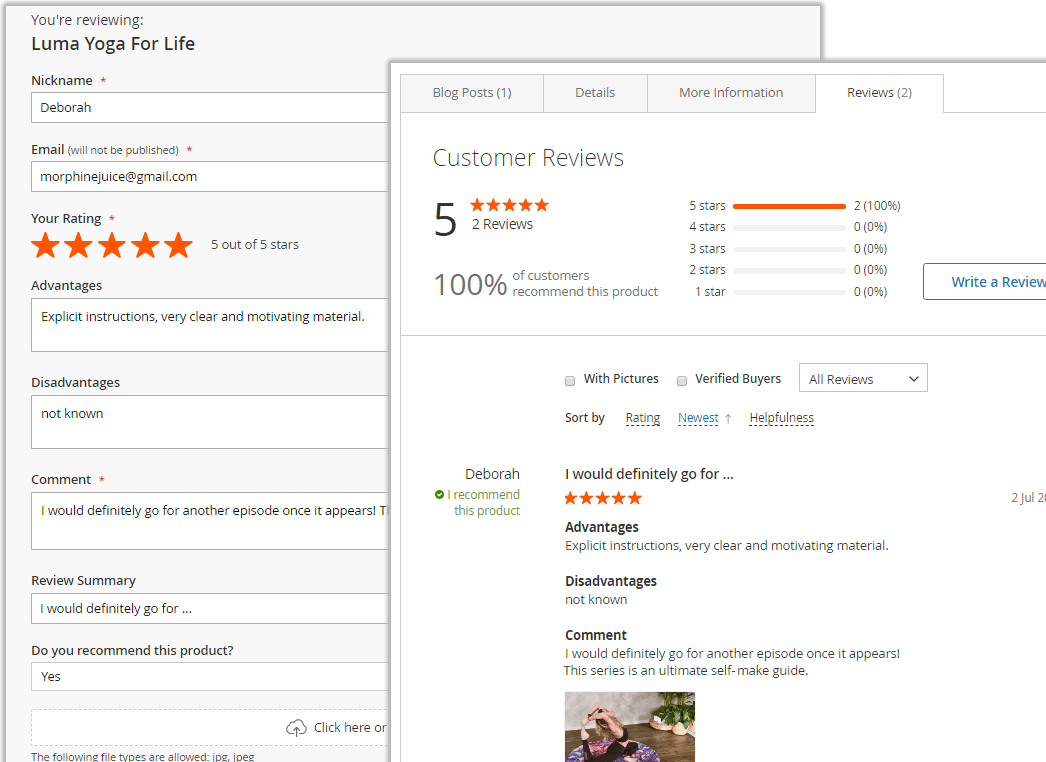Sort reviews by Newest
Screen dimensions: 1046x762
pyautogui.click(x=698, y=418)
